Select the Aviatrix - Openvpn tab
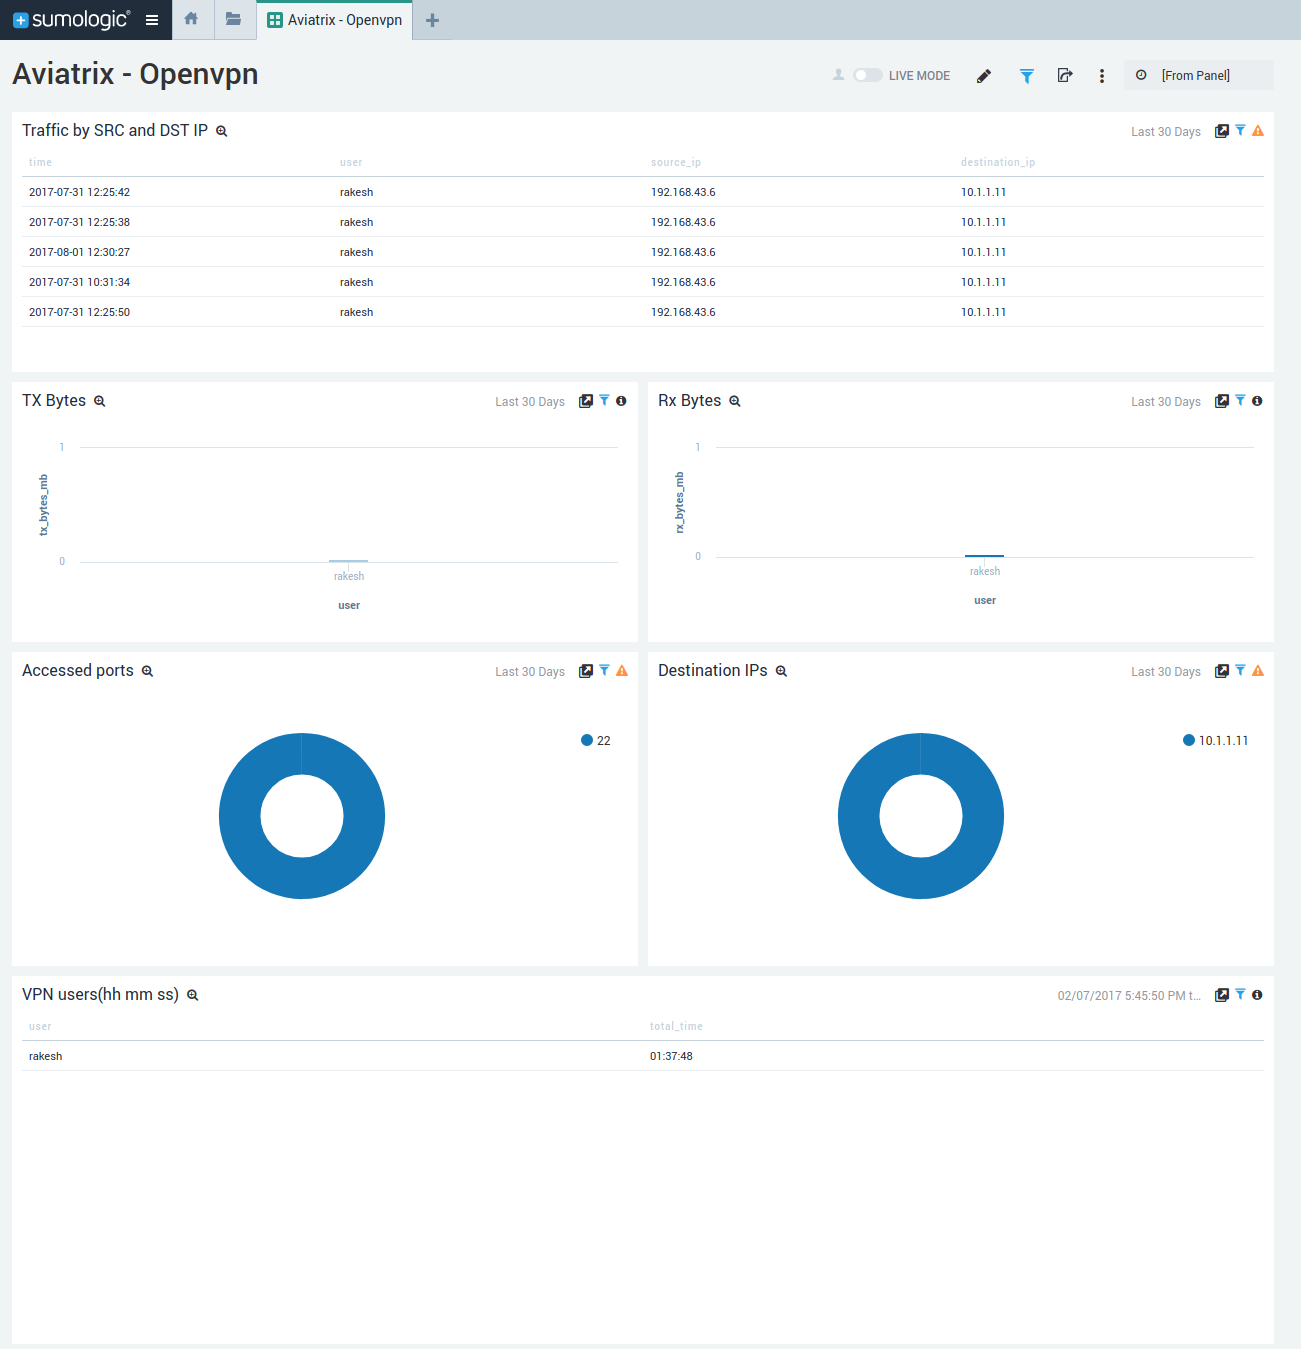1301x1349 pixels. click(335, 20)
